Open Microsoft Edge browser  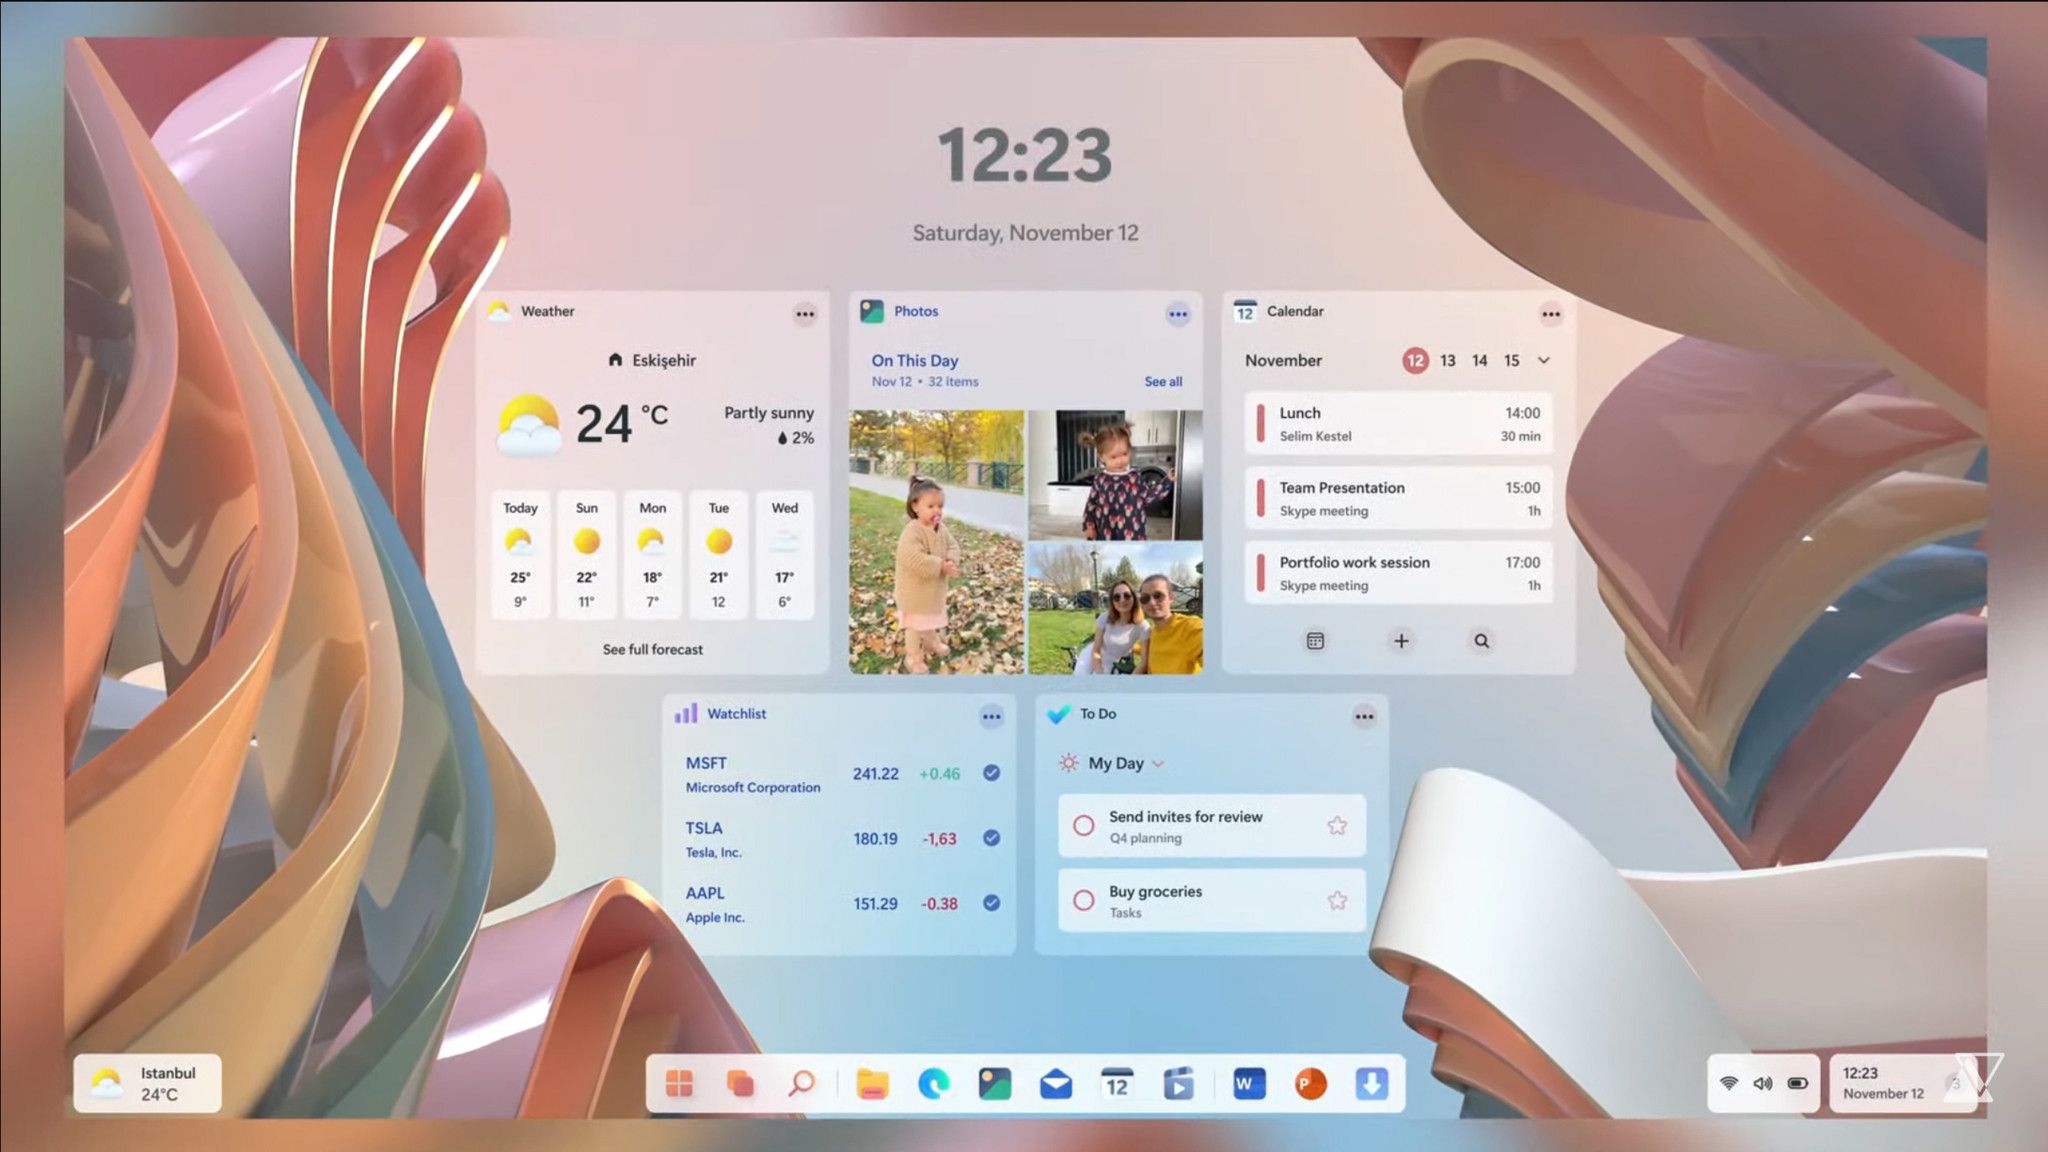(x=931, y=1083)
